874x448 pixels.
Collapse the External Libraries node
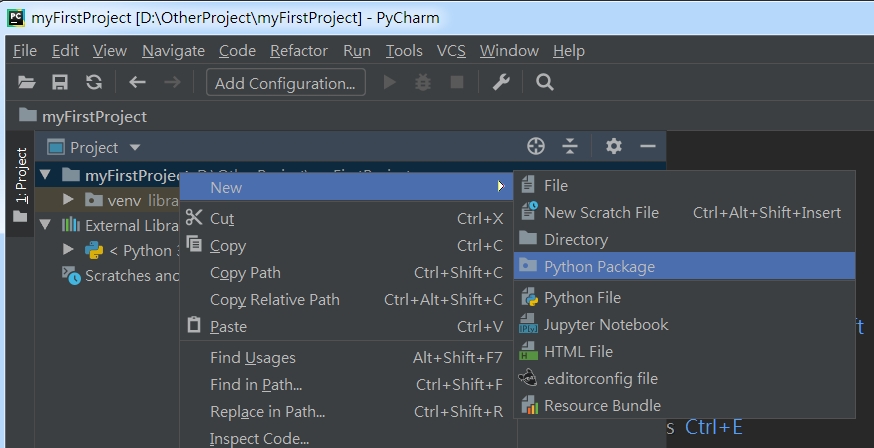45,225
